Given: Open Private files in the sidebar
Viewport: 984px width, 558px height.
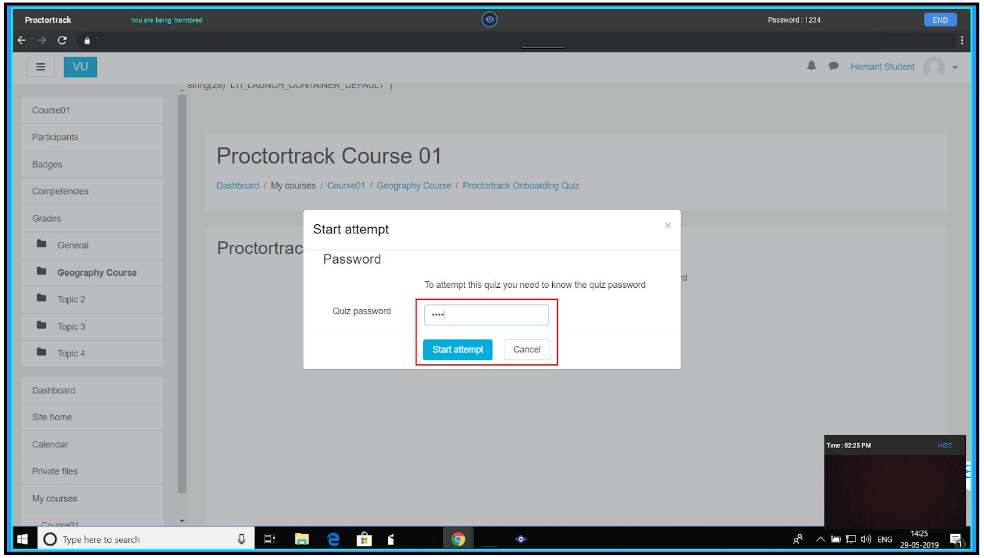Looking at the screenshot, I should point(92,471).
